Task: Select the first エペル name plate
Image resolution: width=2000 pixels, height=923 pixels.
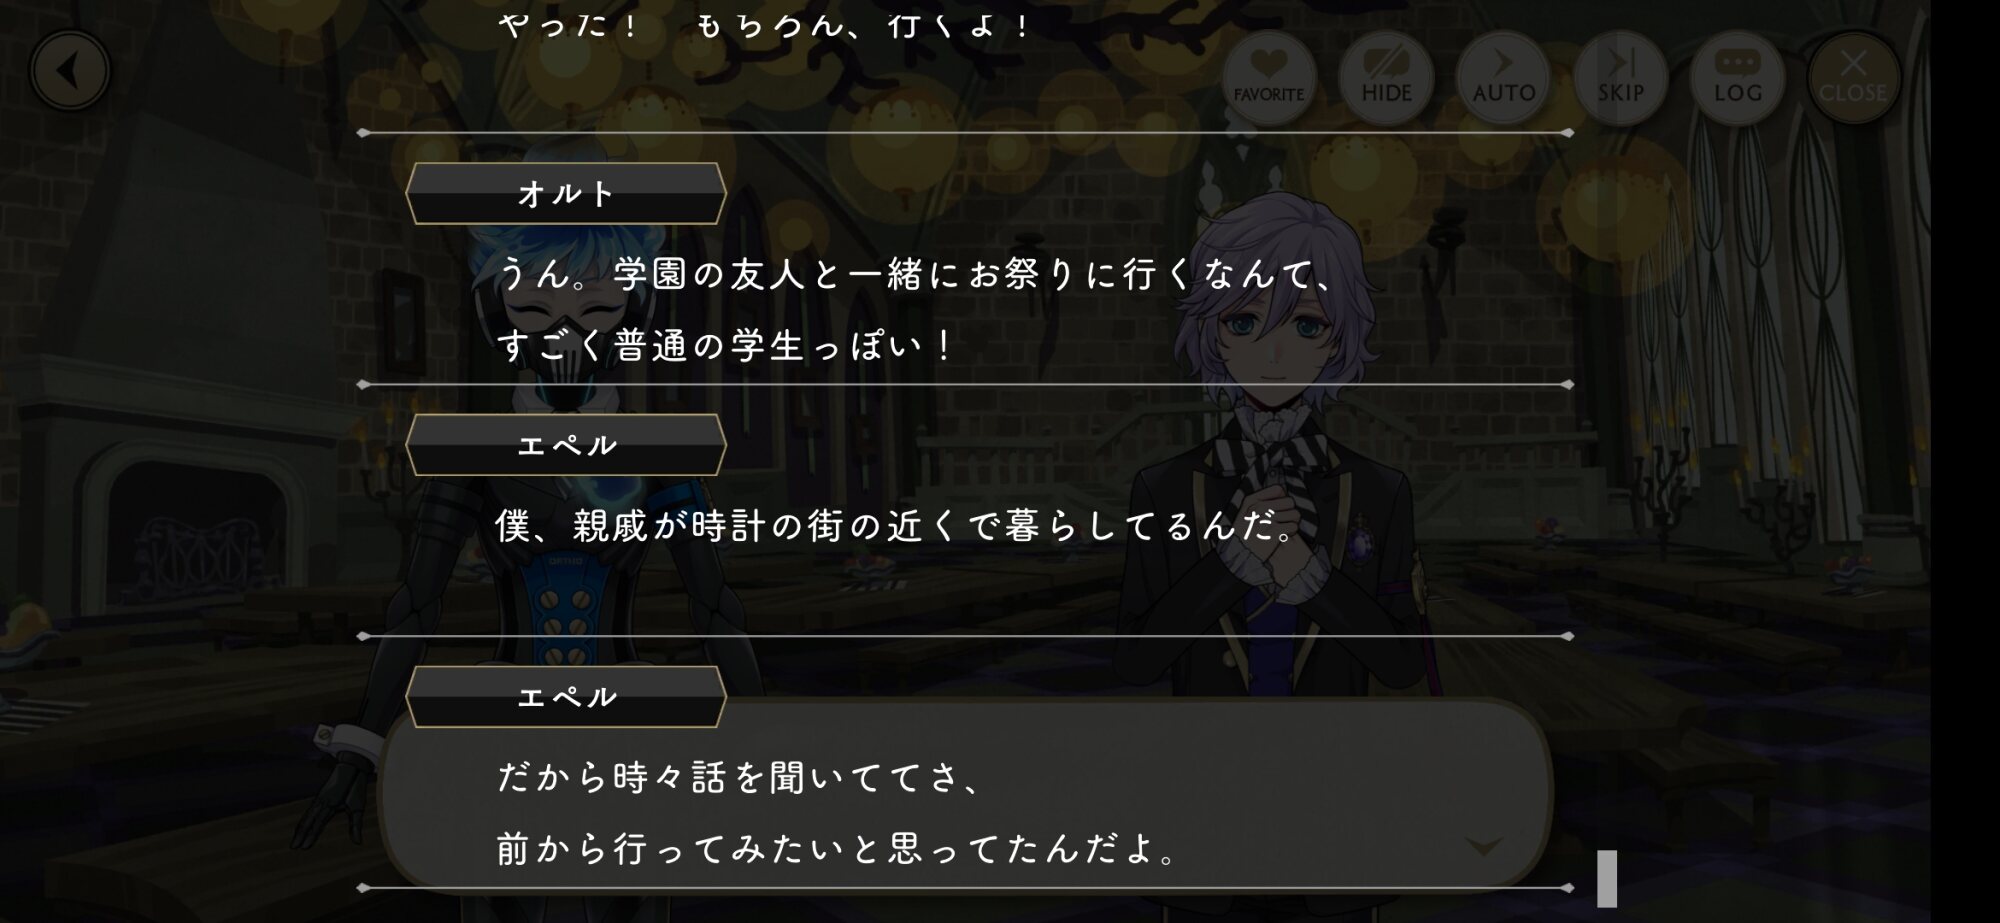Action: (x=566, y=445)
